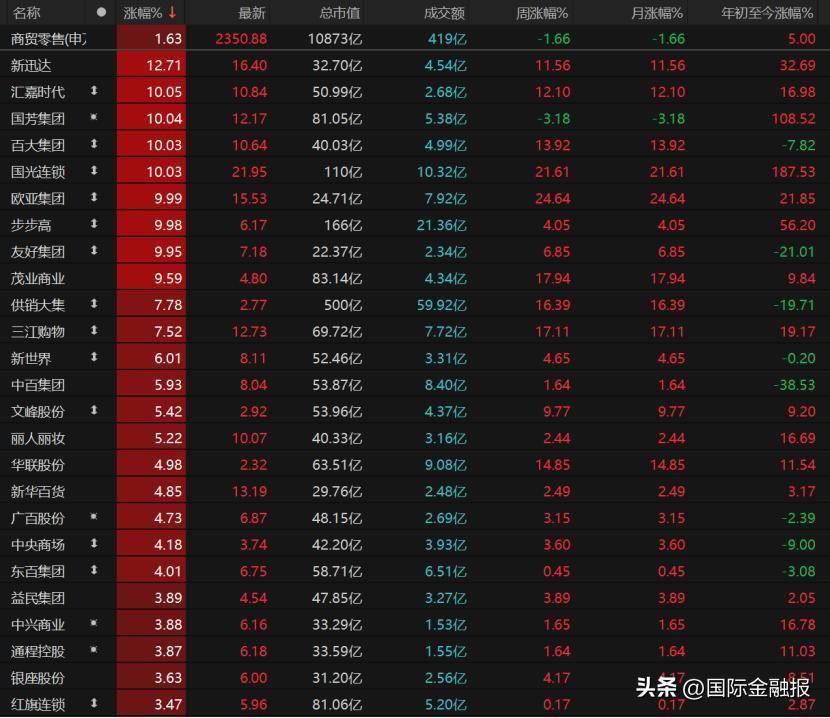830x718 pixels.
Task: Click the 年初至今涨幅% column header
Action: (x=767, y=13)
